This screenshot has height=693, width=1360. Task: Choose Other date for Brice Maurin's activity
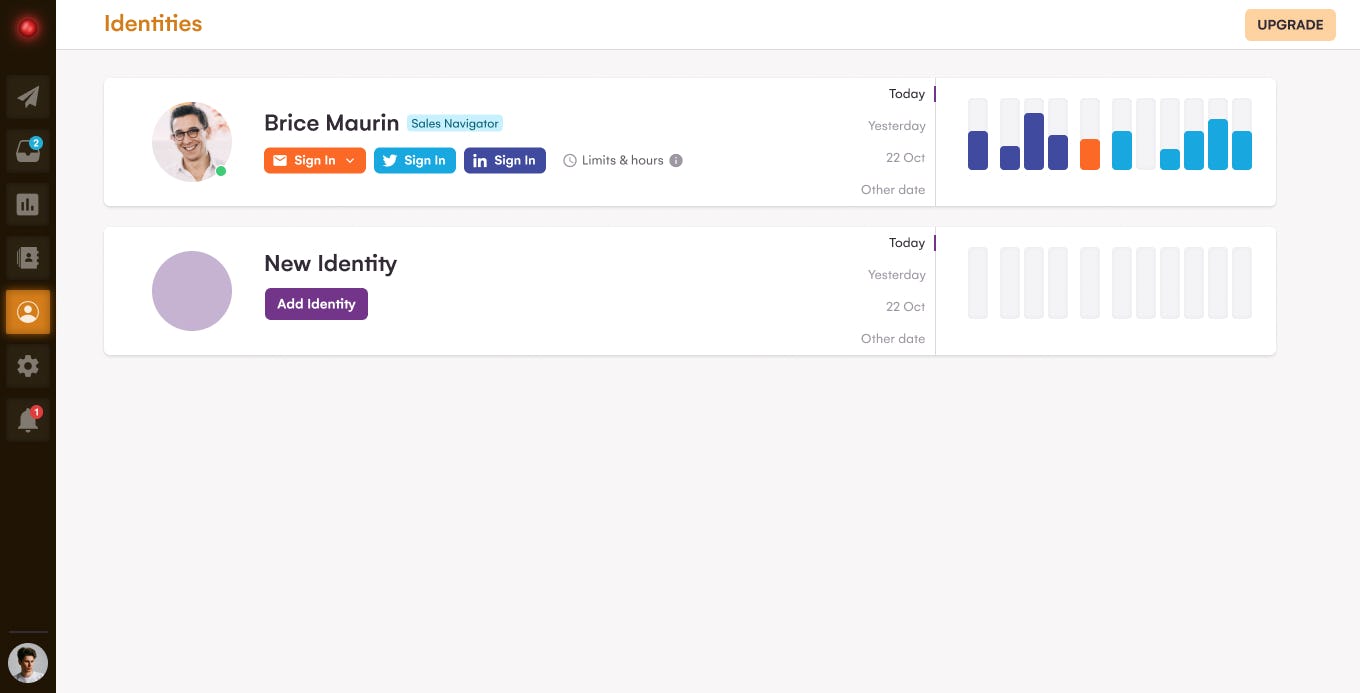(893, 189)
